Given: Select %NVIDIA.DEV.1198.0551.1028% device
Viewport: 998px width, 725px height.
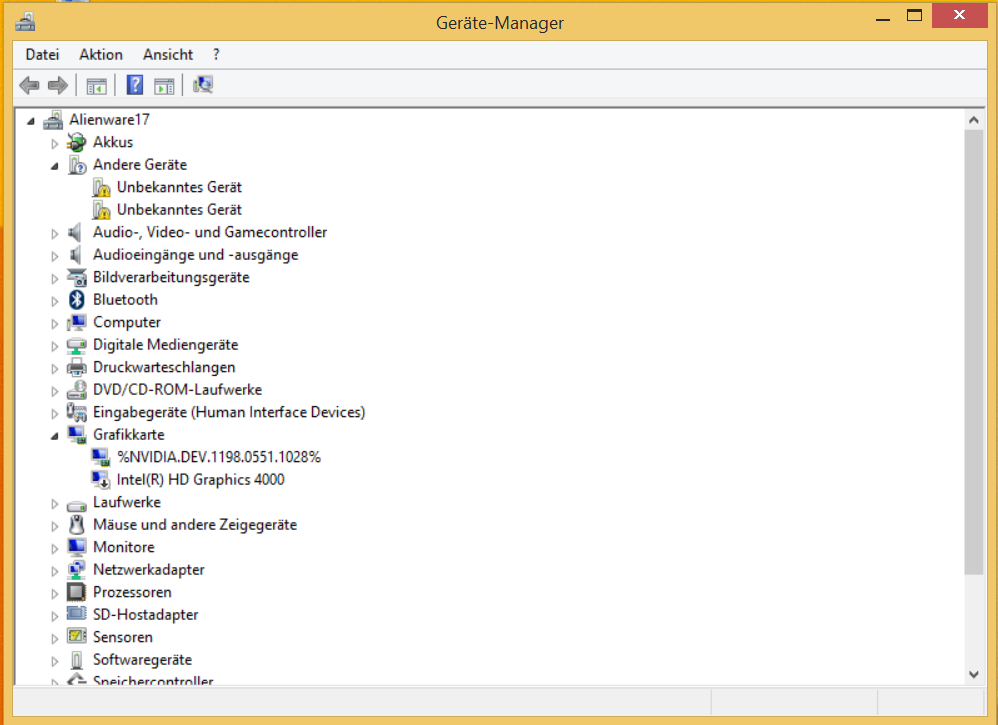Looking at the screenshot, I should point(219,457).
